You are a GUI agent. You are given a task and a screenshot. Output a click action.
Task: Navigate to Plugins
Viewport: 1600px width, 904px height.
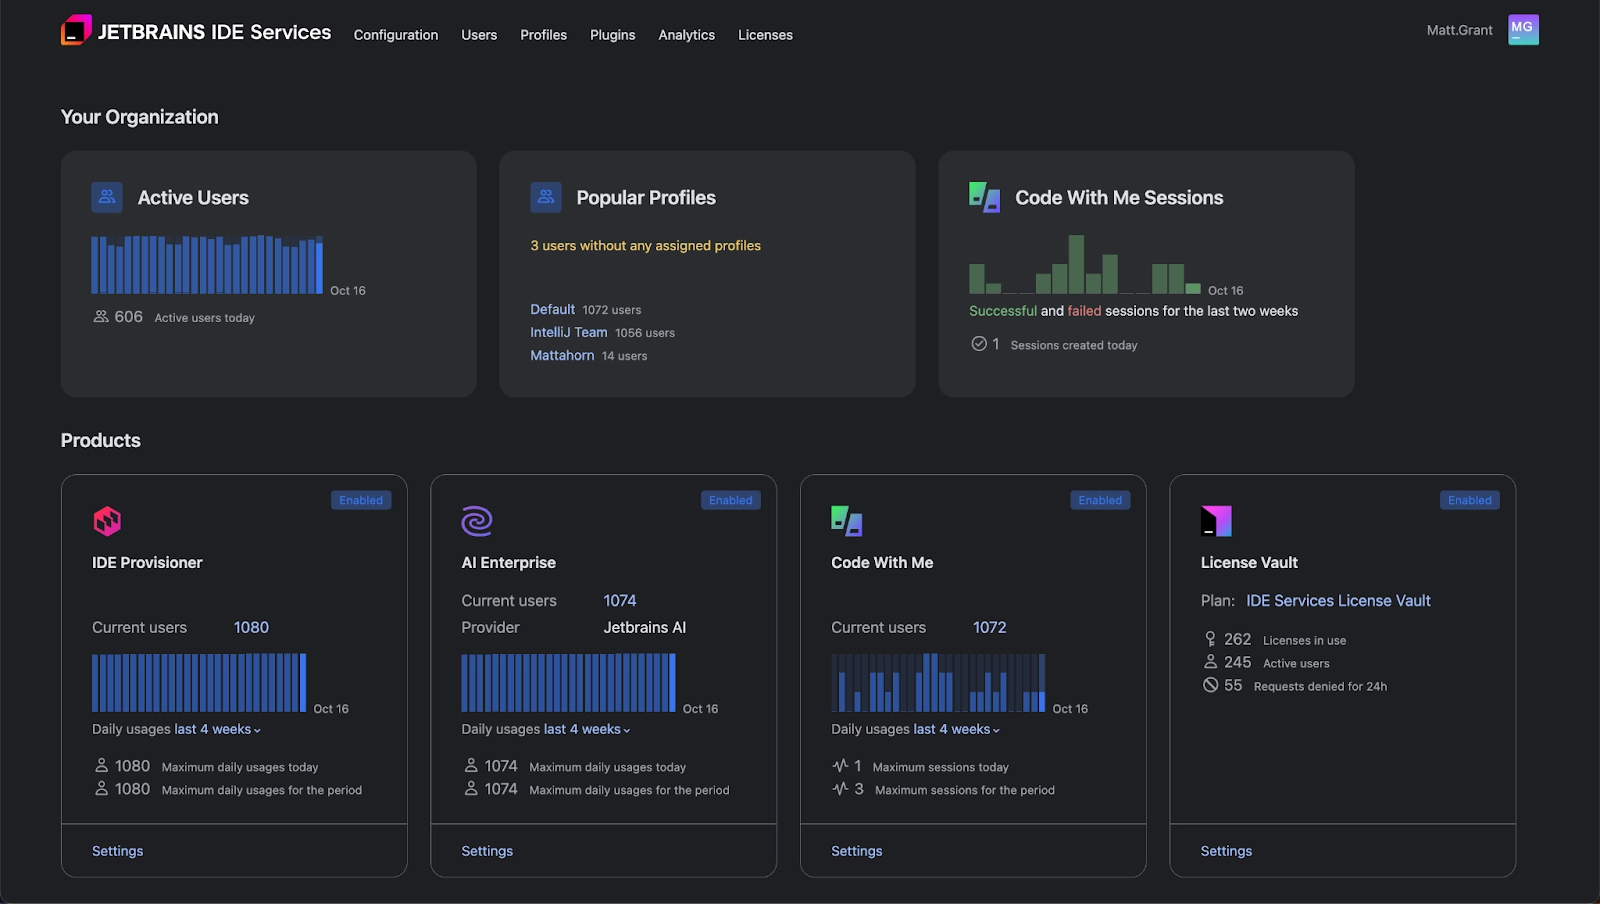point(613,35)
